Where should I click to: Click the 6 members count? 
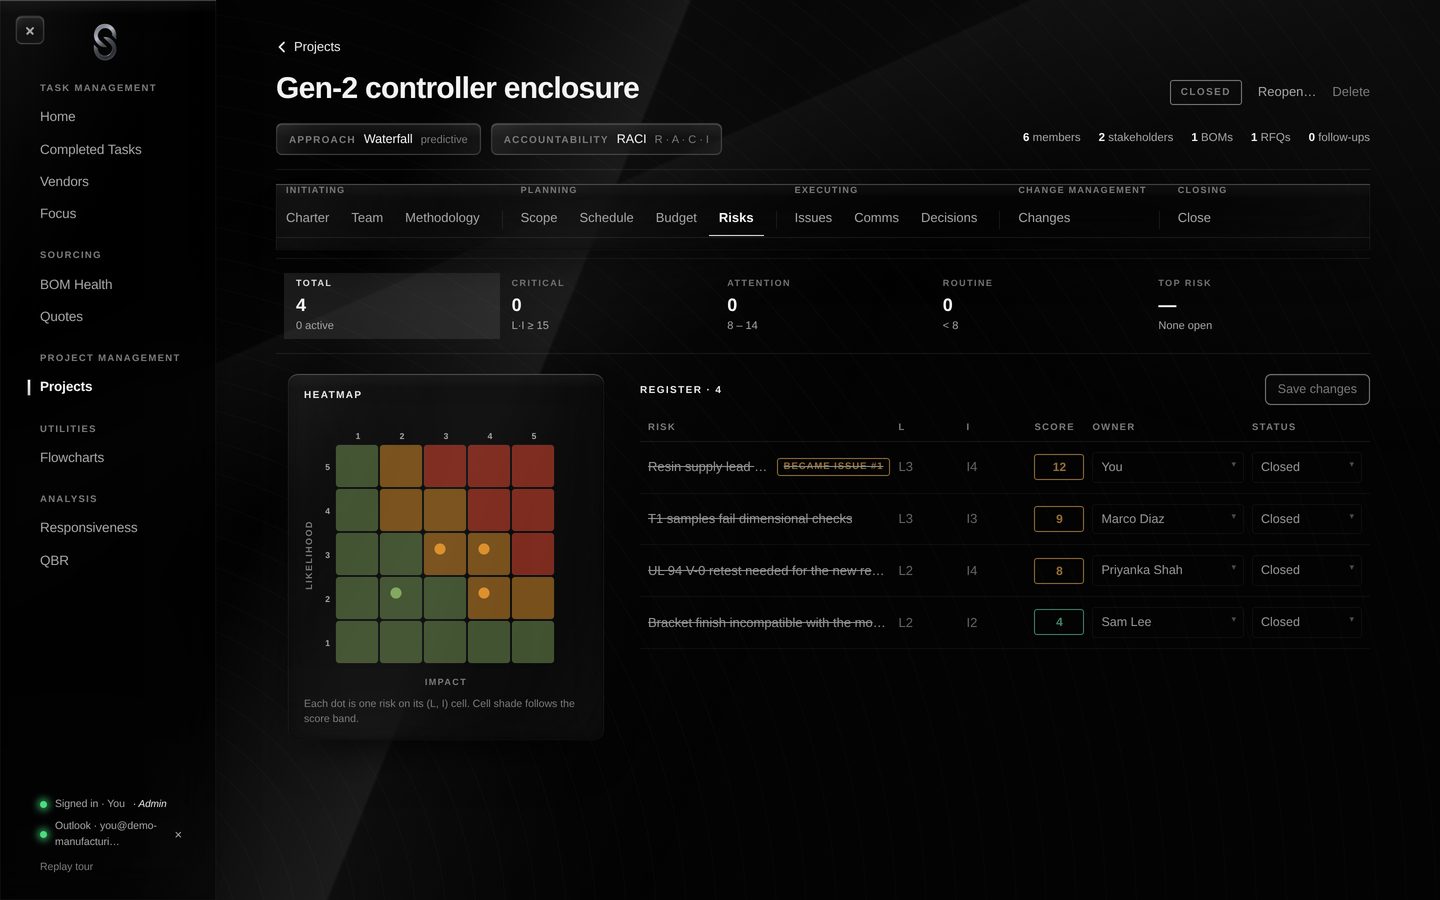[x=1051, y=137]
